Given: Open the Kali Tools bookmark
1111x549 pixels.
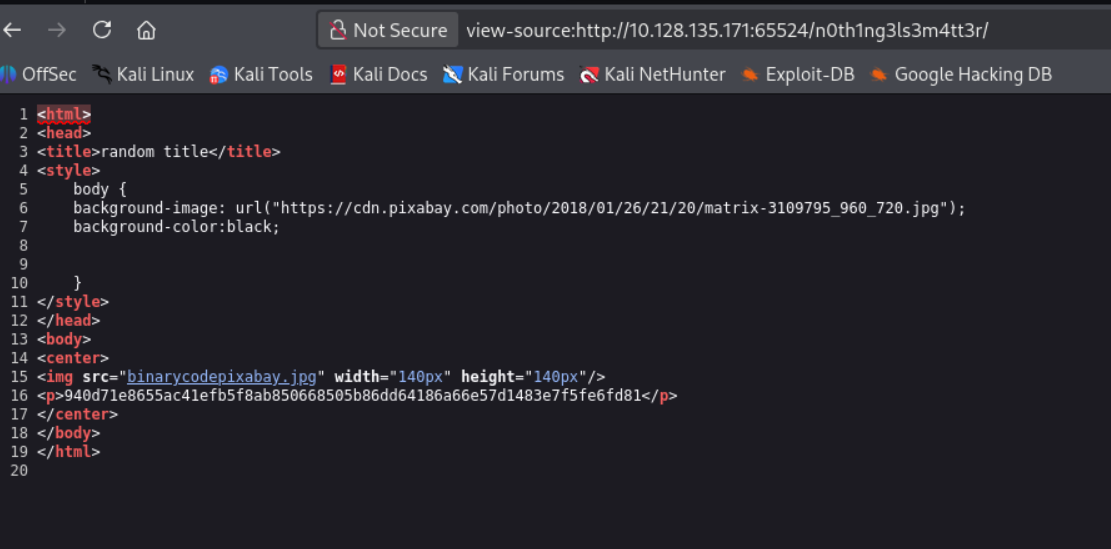Looking at the screenshot, I should coord(261,74).
